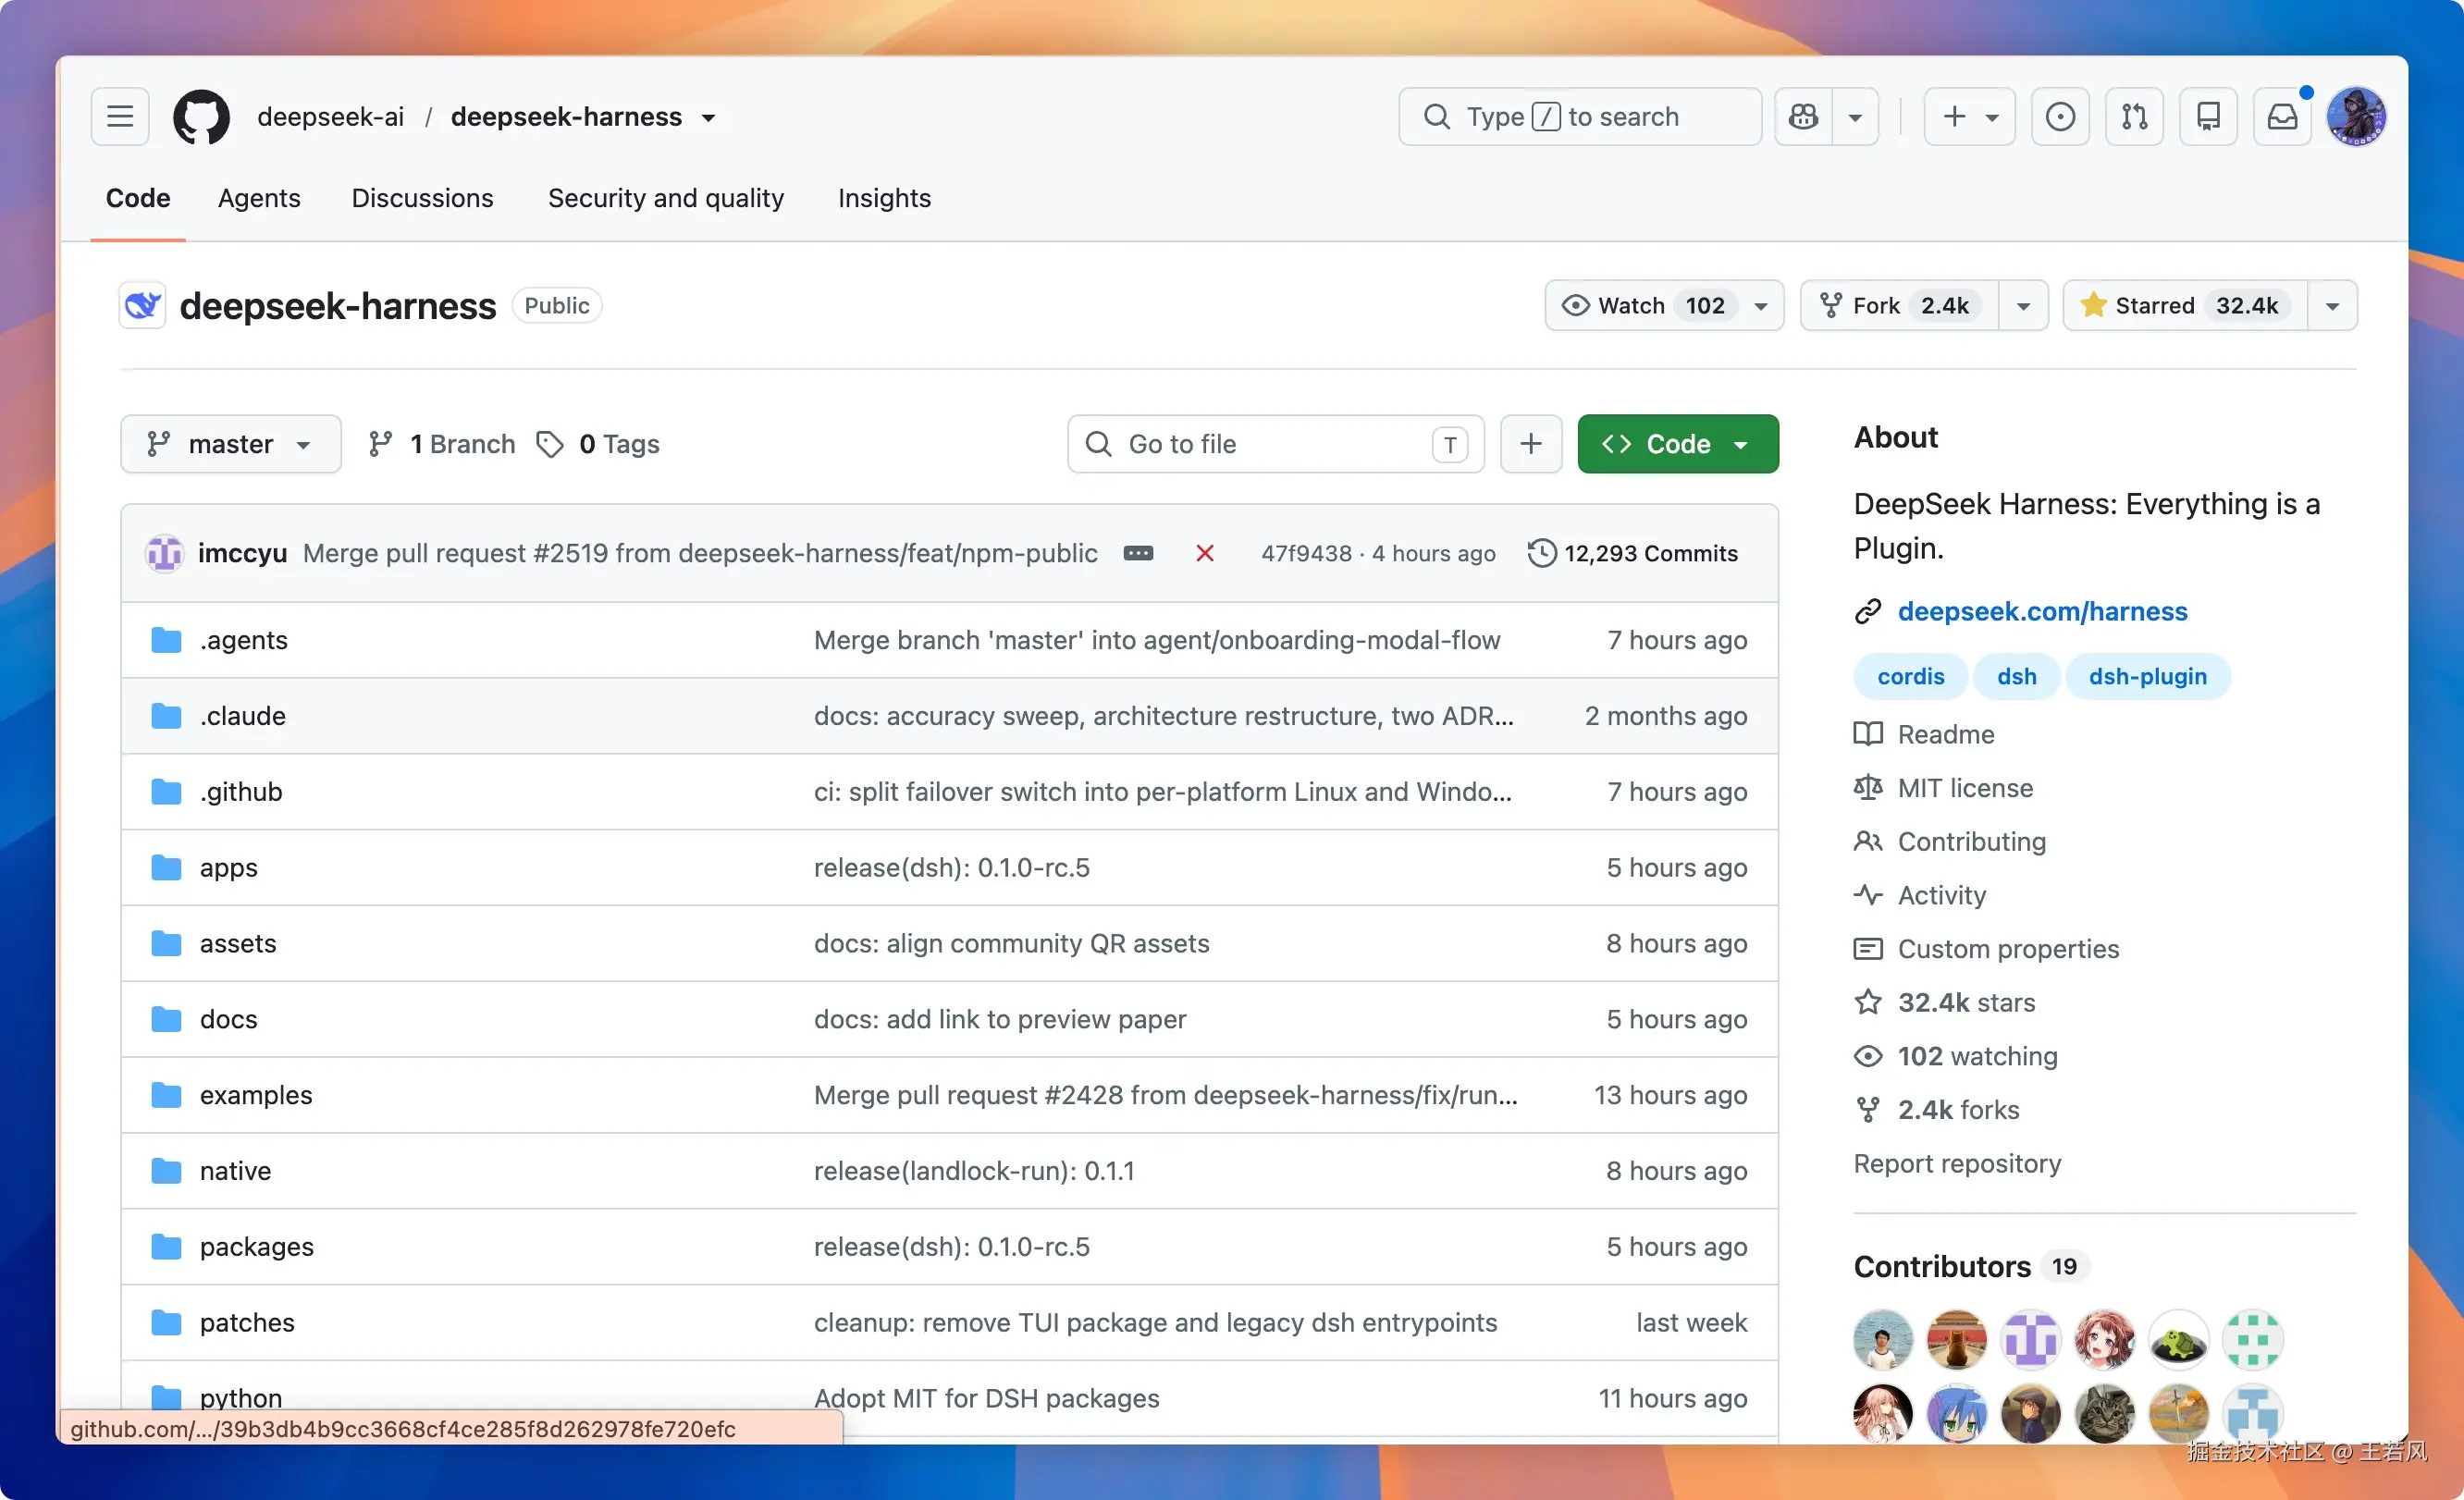Open the notifications inbox icon
This screenshot has height=1500, width=2464.
pos(2282,117)
